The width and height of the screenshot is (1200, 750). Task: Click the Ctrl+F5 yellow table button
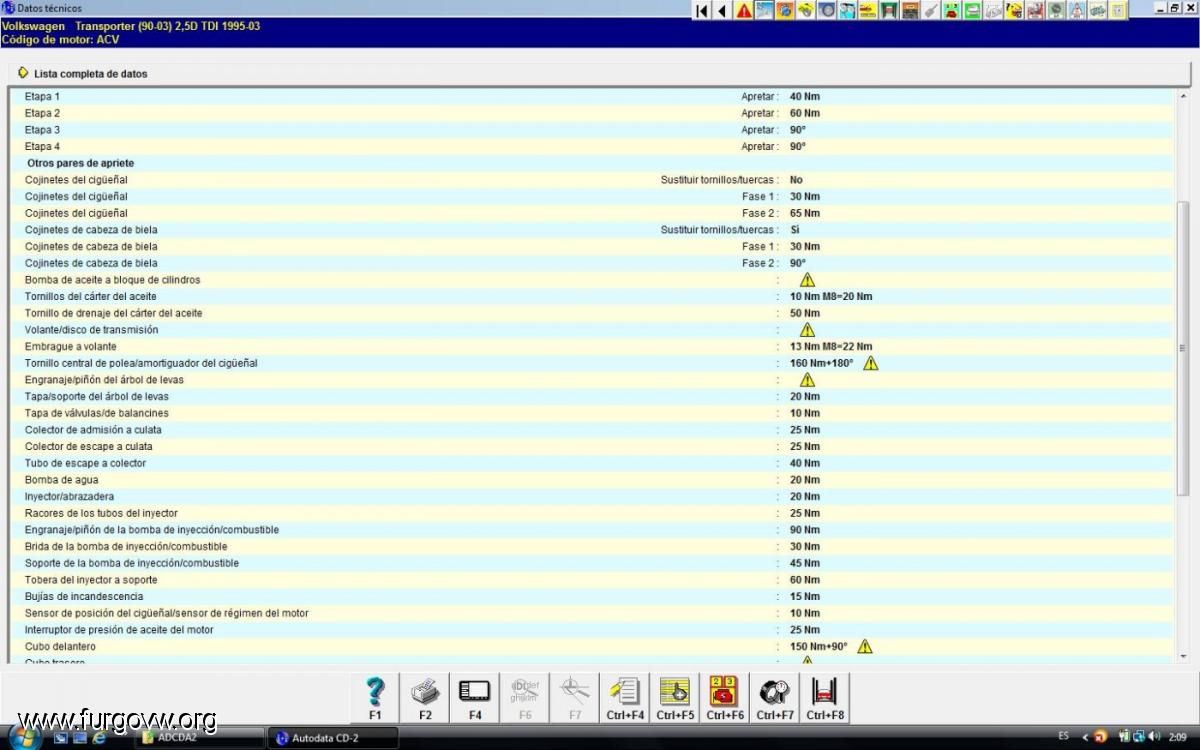[675, 698]
